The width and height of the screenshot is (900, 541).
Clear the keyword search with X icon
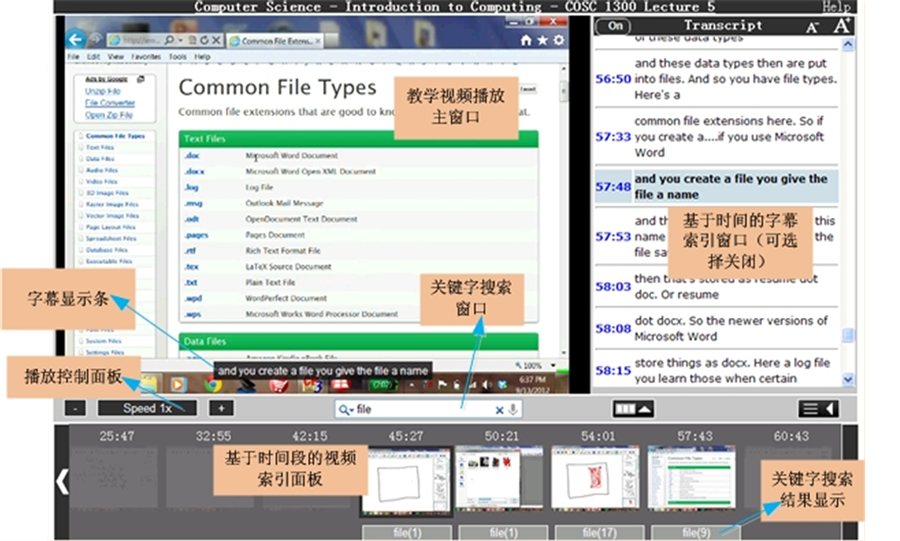(500, 410)
